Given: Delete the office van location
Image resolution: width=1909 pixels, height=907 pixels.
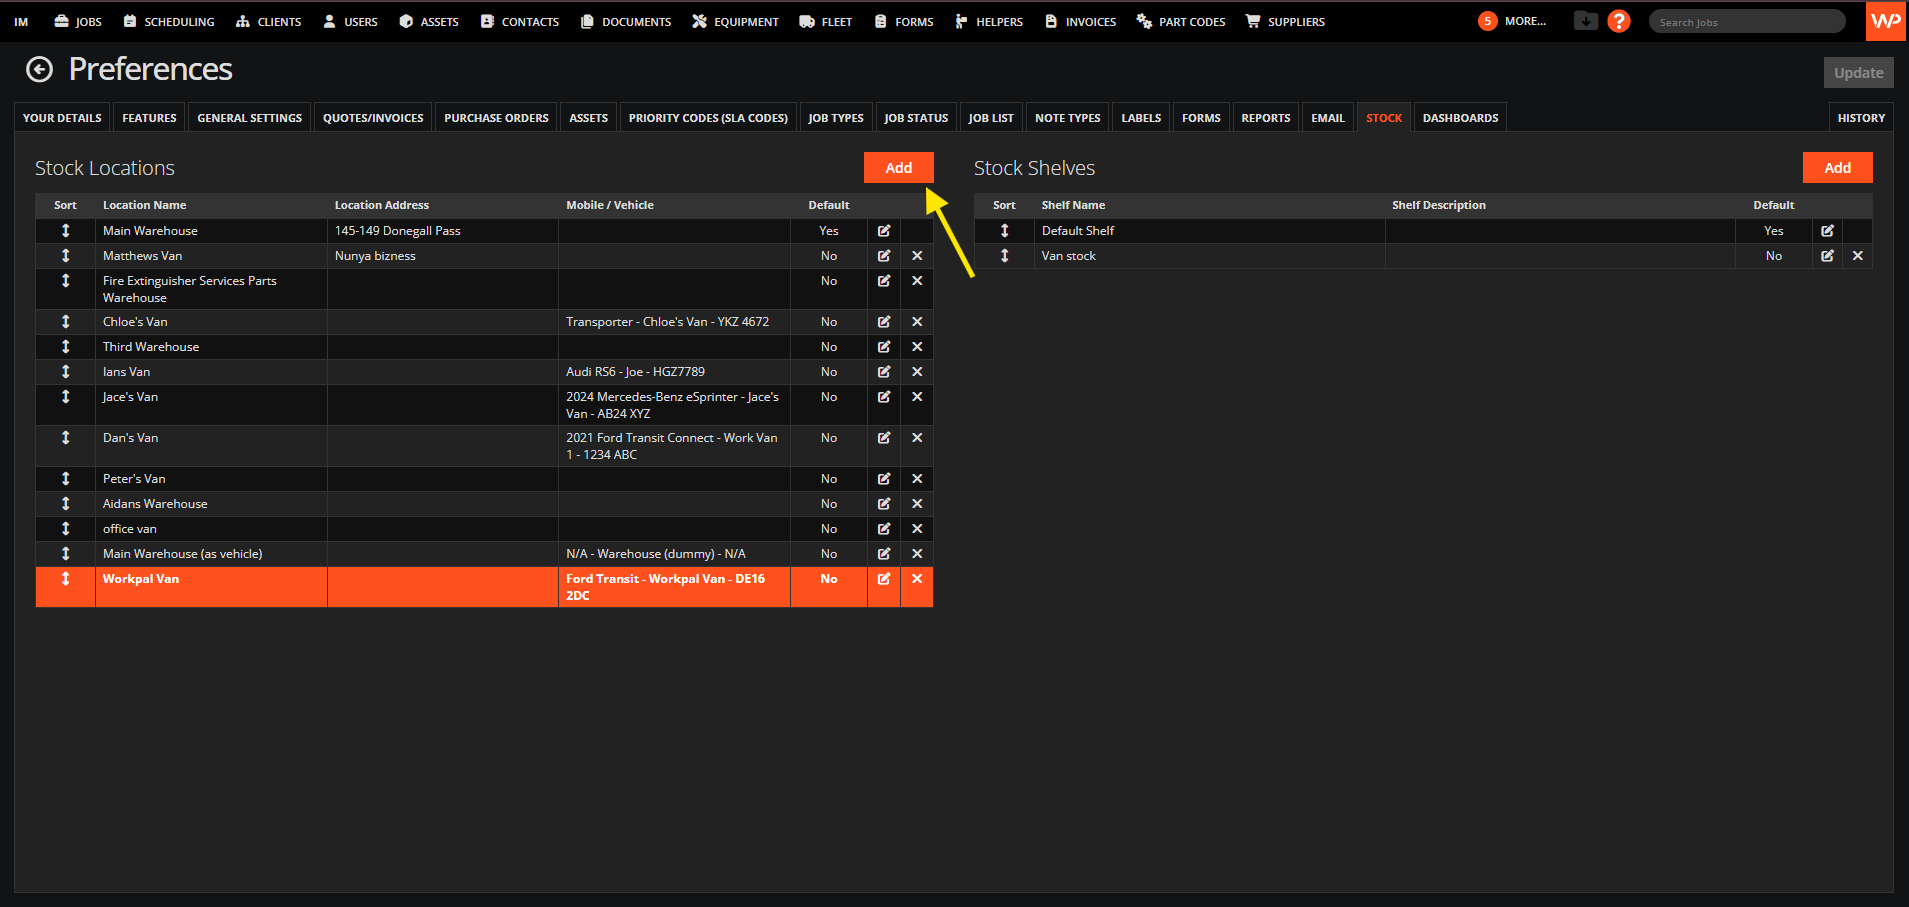Looking at the screenshot, I should [917, 529].
